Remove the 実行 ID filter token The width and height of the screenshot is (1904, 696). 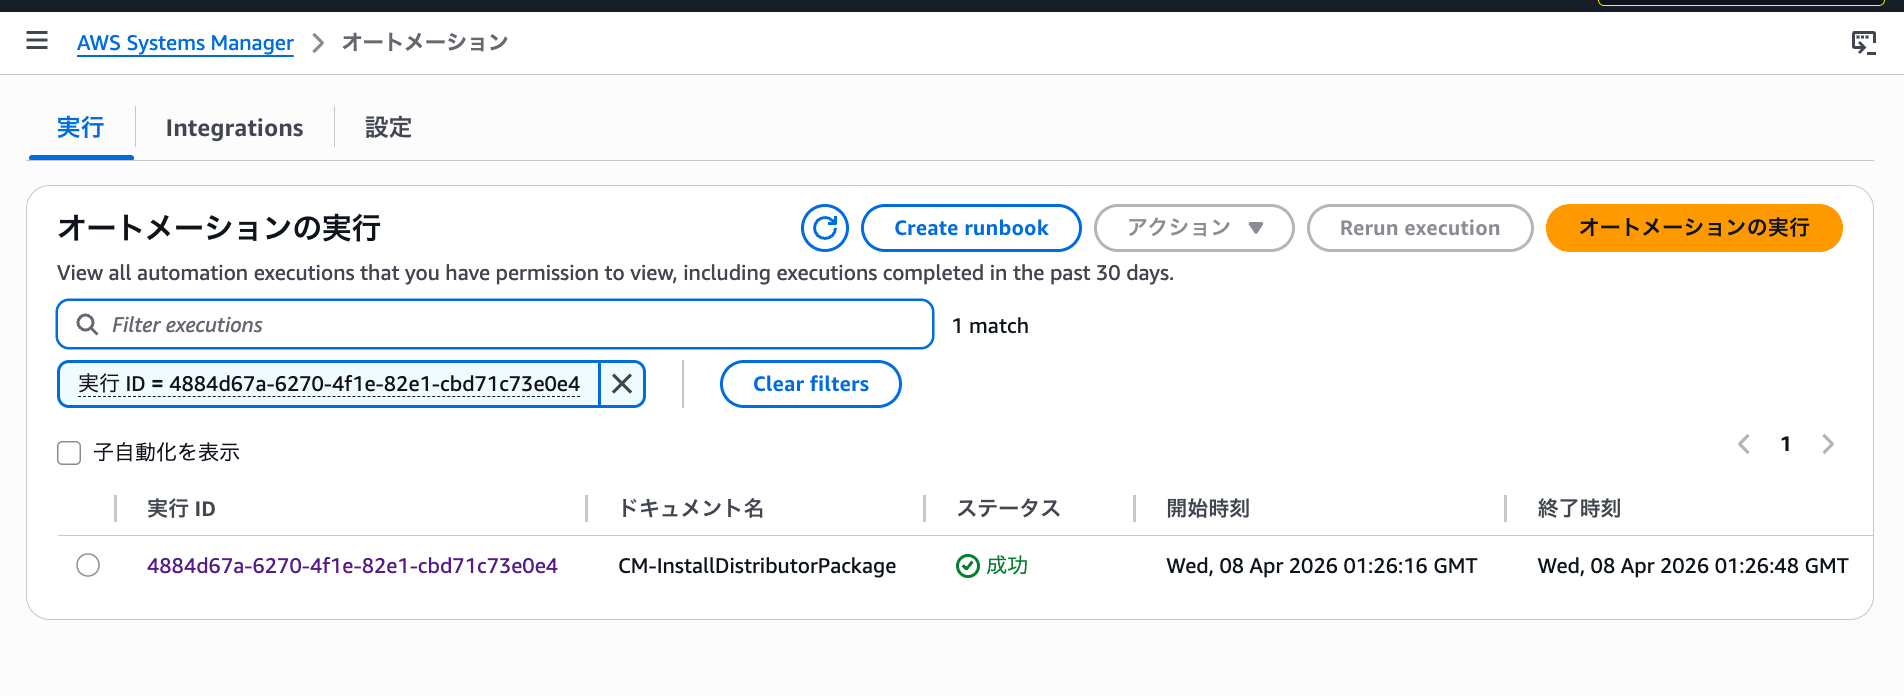[x=622, y=384]
